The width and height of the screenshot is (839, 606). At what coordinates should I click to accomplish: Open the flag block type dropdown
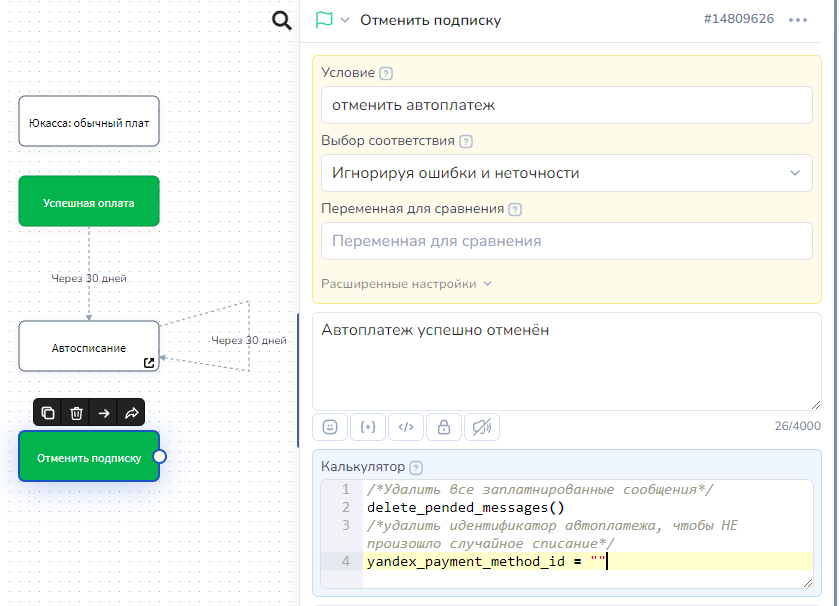point(332,20)
